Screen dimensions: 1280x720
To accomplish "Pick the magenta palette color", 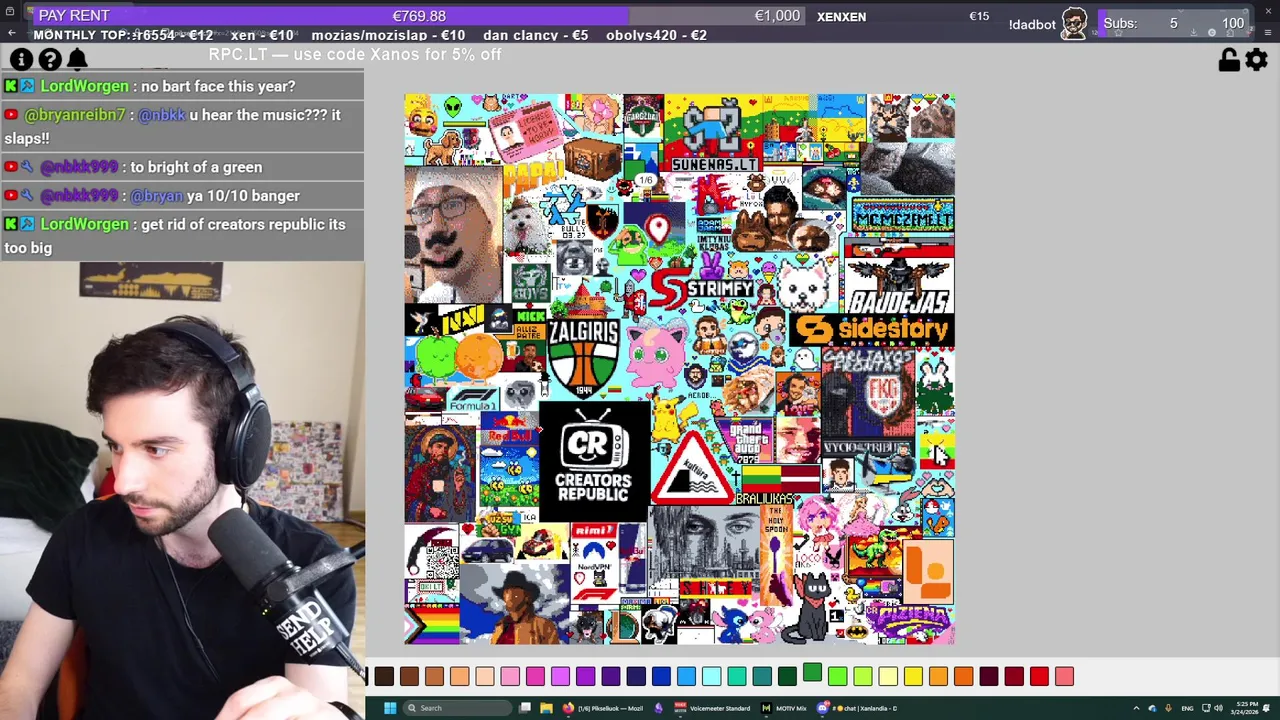I will (x=535, y=677).
